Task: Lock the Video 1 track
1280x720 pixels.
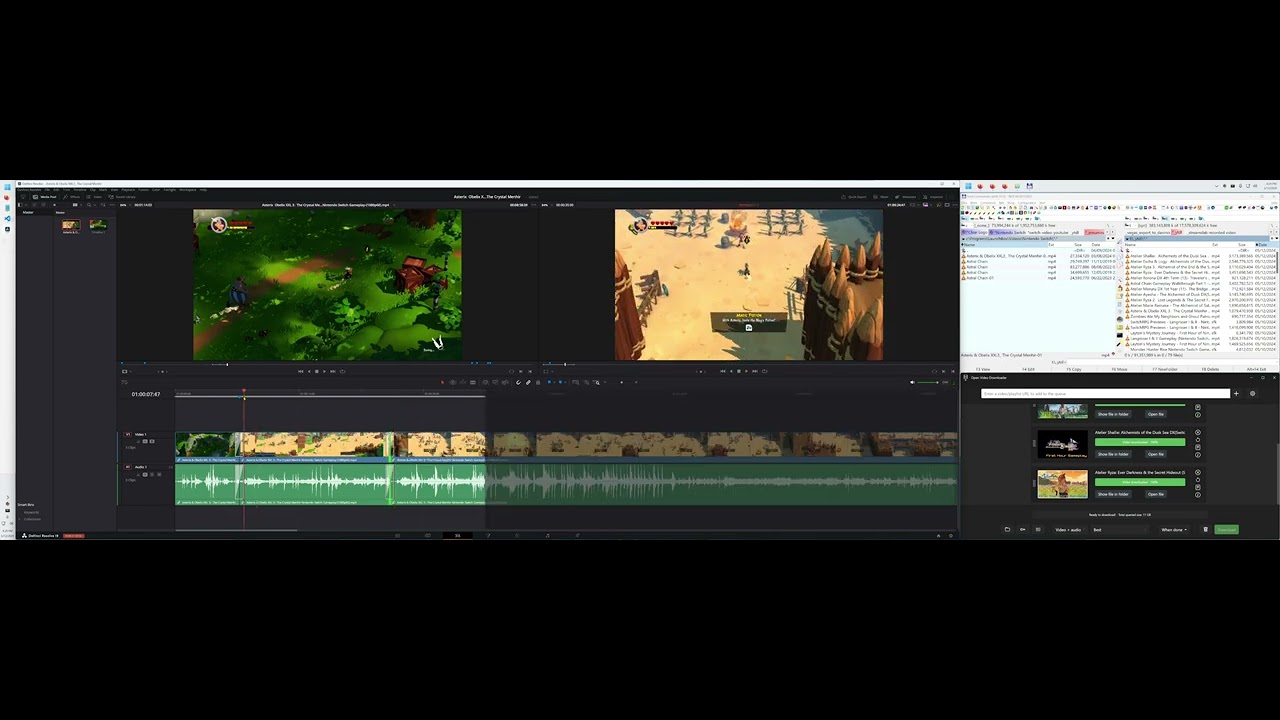Action: (x=138, y=441)
